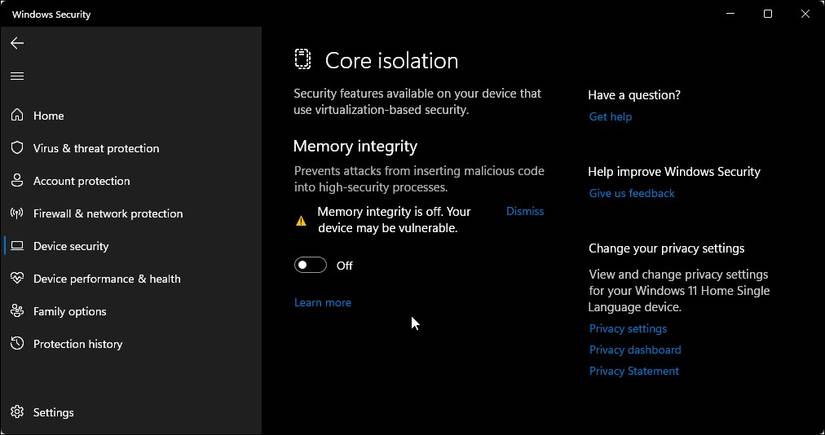The width and height of the screenshot is (825, 435).
Task: Open the Privacy dashboard link
Action: point(635,350)
